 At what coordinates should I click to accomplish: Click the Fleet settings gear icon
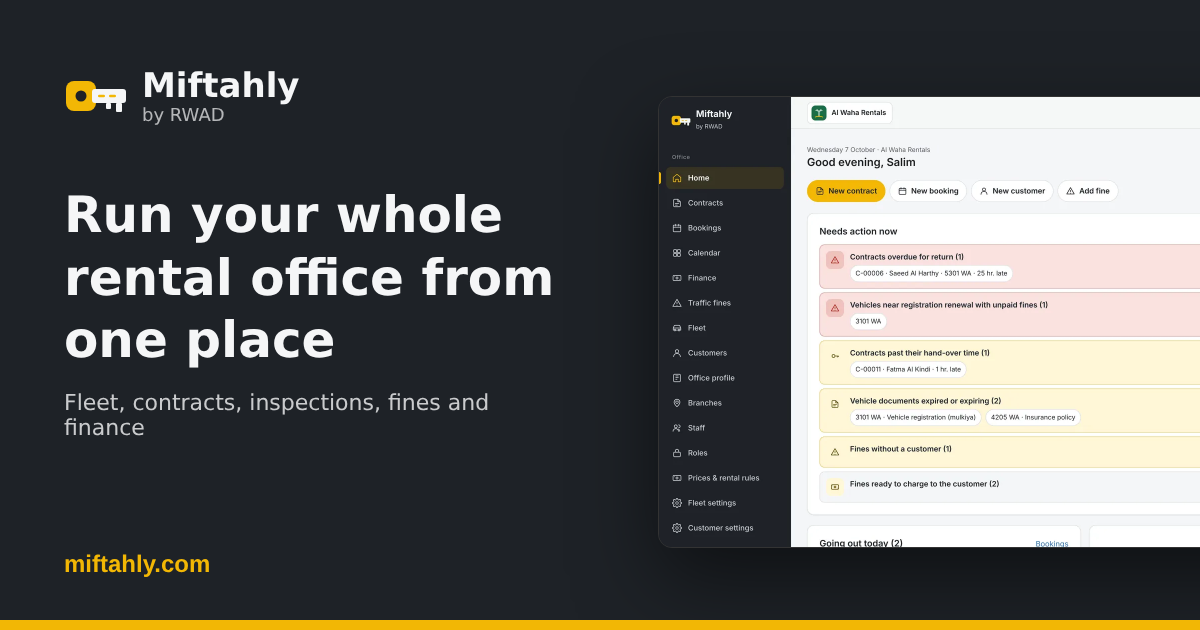[677, 503]
